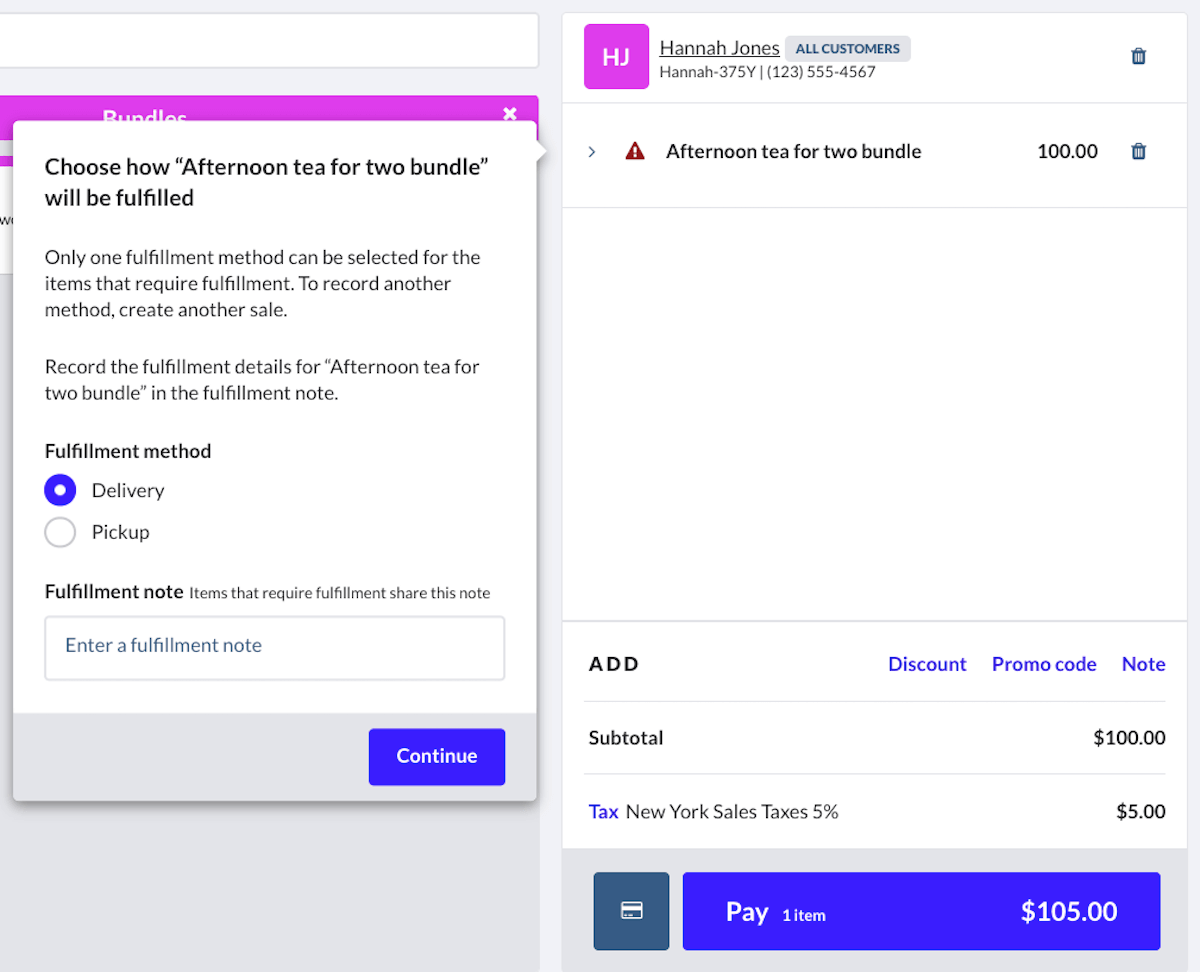Select the Pickup fulfillment method
This screenshot has width=1200, height=972.
click(x=60, y=532)
